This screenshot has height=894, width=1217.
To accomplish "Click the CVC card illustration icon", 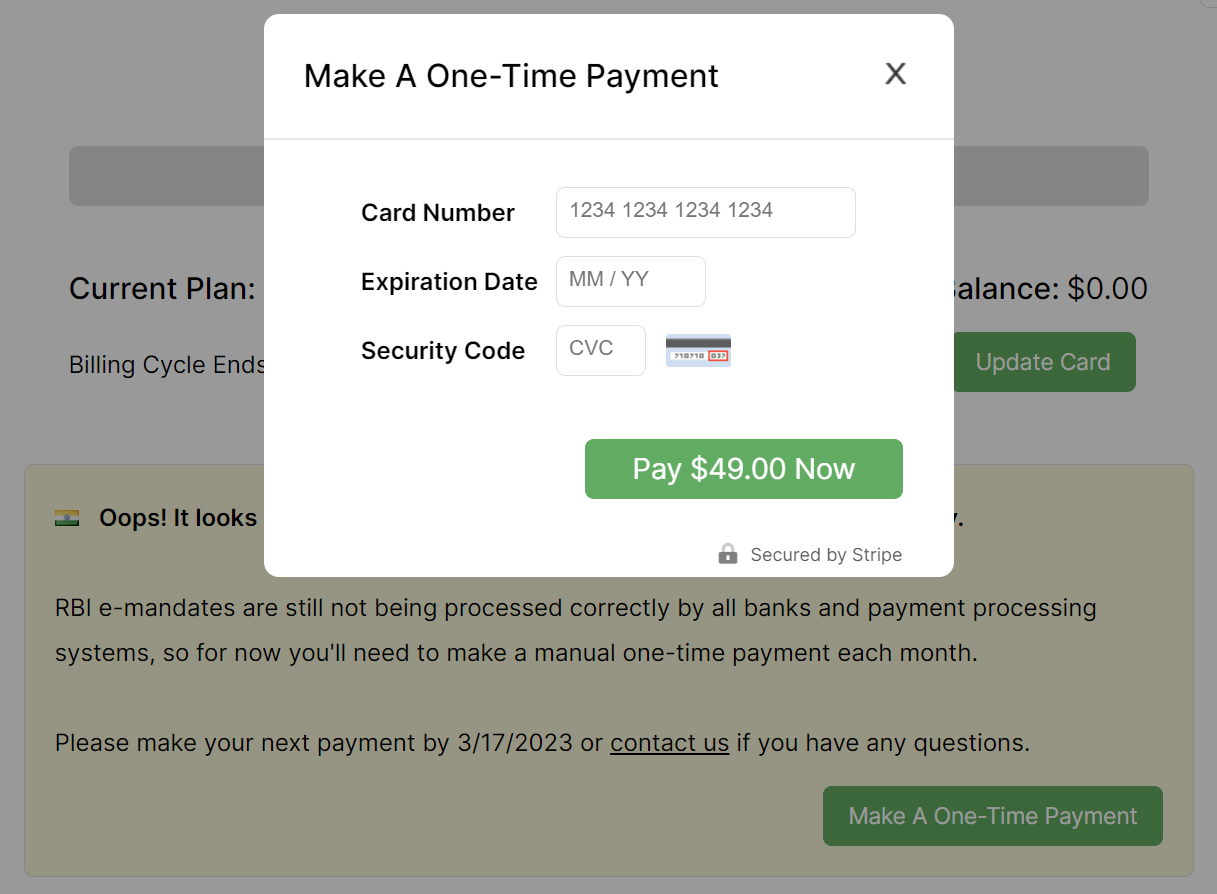I will click(x=698, y=351).
